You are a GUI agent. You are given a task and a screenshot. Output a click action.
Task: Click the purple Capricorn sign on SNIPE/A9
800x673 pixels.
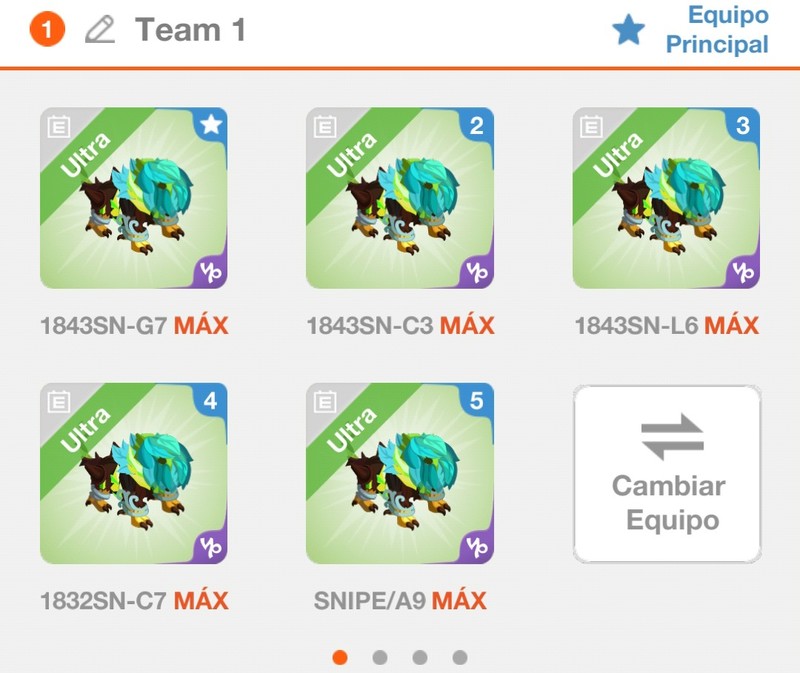tap(477, 547)
